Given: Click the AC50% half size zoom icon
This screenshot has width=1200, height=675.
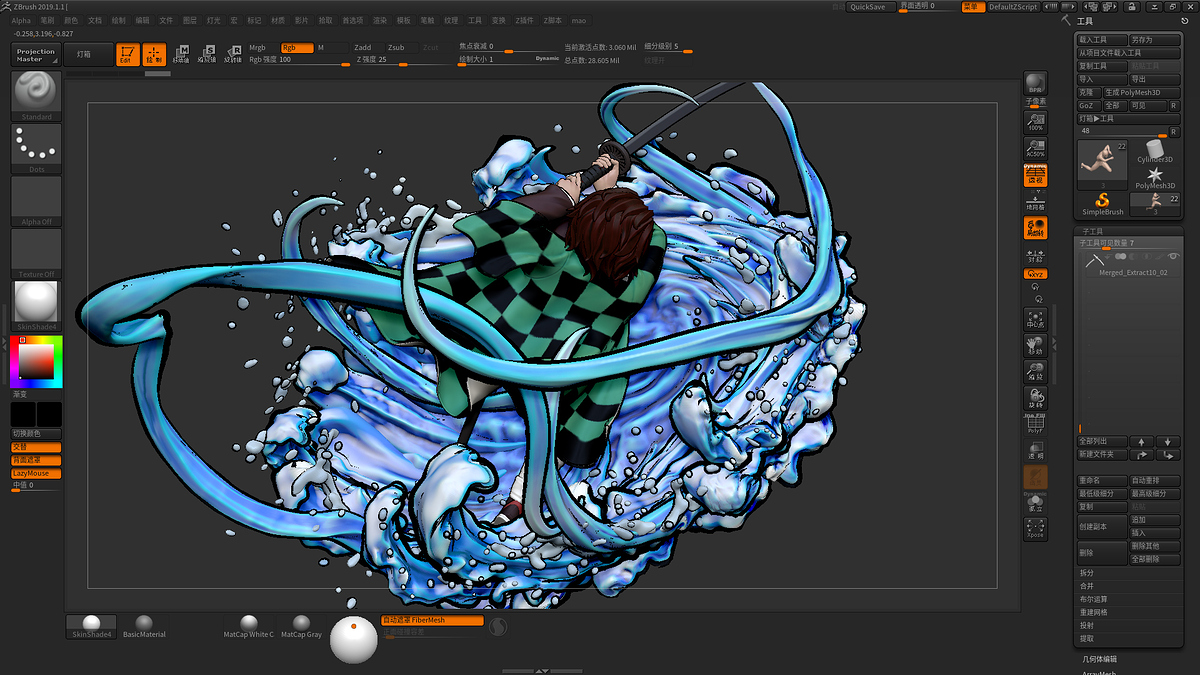Looking at the screenshot, I should [1035, 148].
